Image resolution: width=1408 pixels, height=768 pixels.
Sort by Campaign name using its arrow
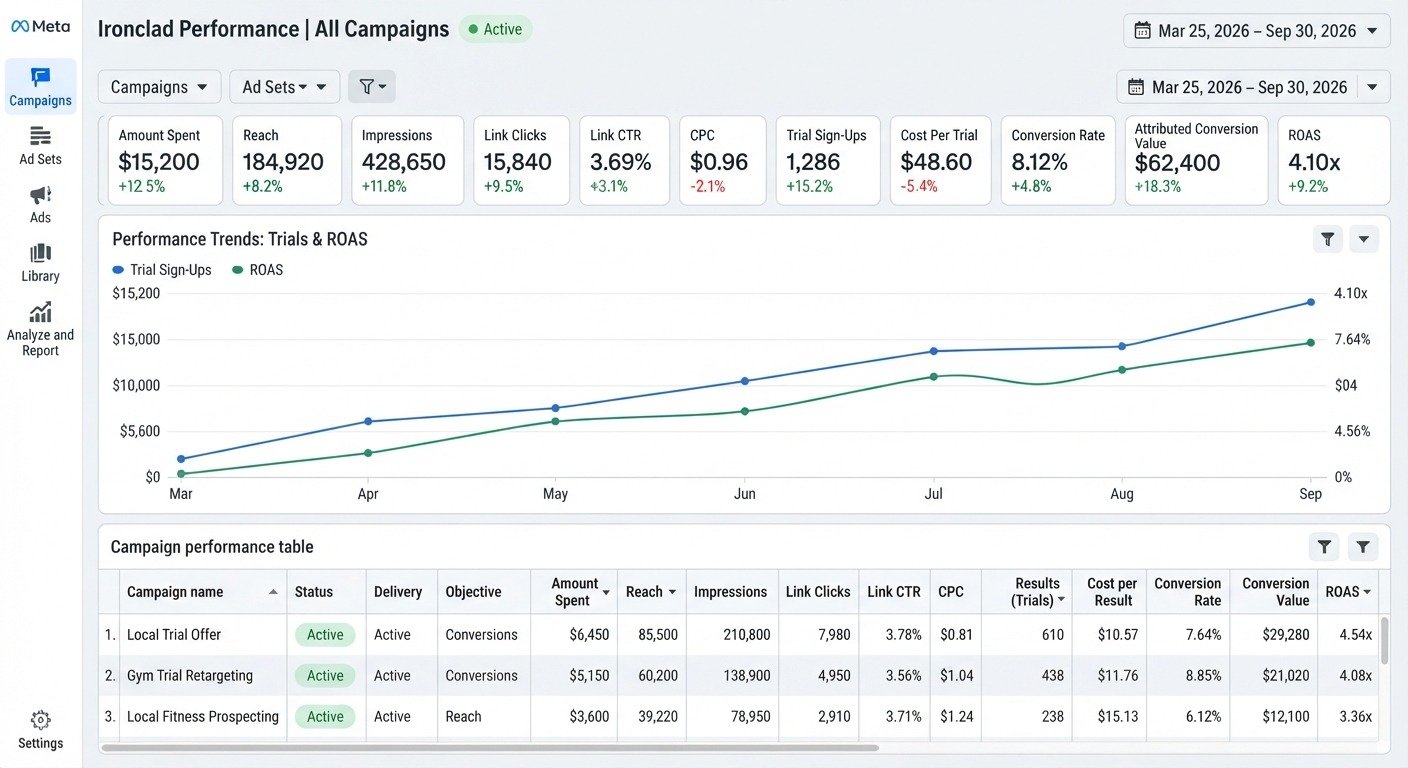(273, 592)
